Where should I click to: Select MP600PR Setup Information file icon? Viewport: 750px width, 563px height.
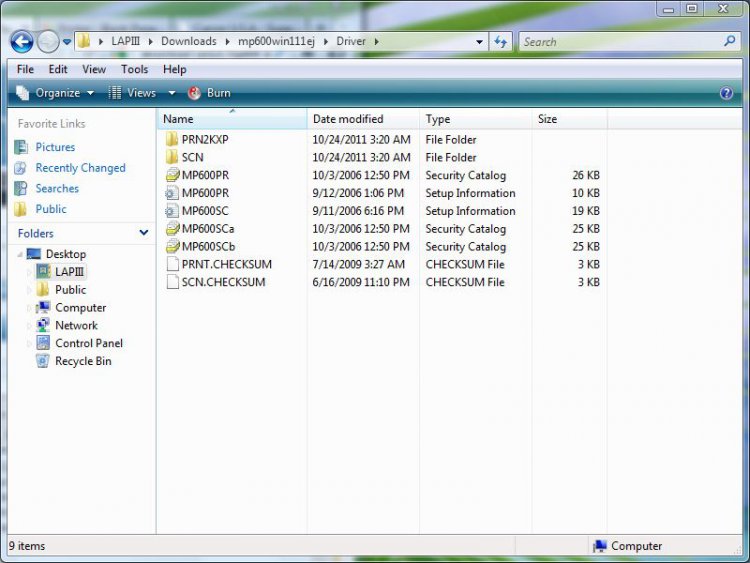click(172, 193)
